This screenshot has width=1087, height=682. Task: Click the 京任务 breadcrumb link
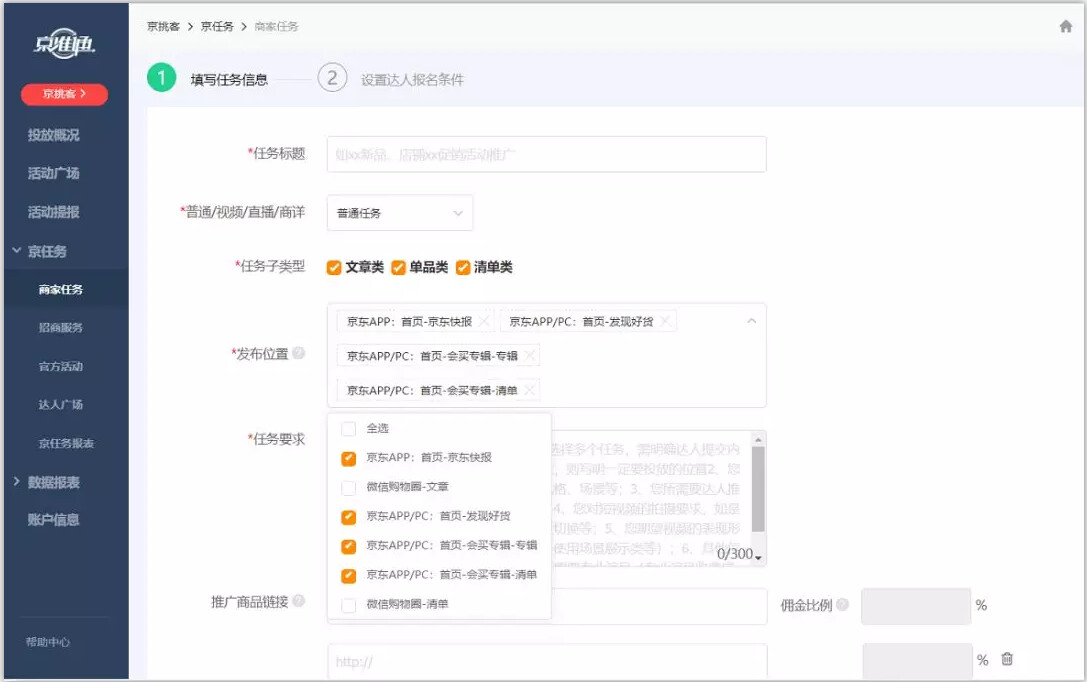pyautogui.click(x=217, y=26)
